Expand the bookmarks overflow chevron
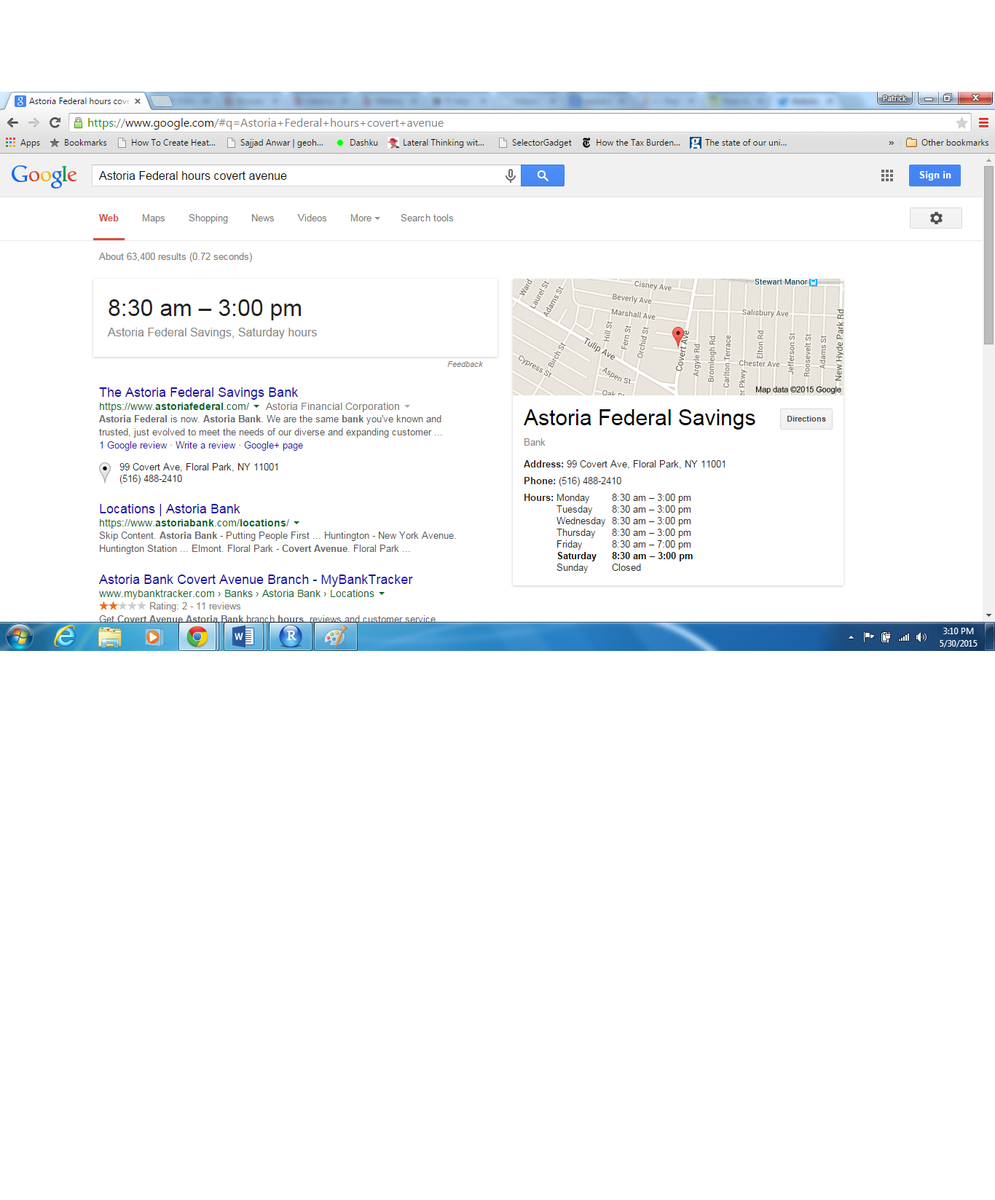This screenshot has width=995, height=1200. tap(891, 143)
